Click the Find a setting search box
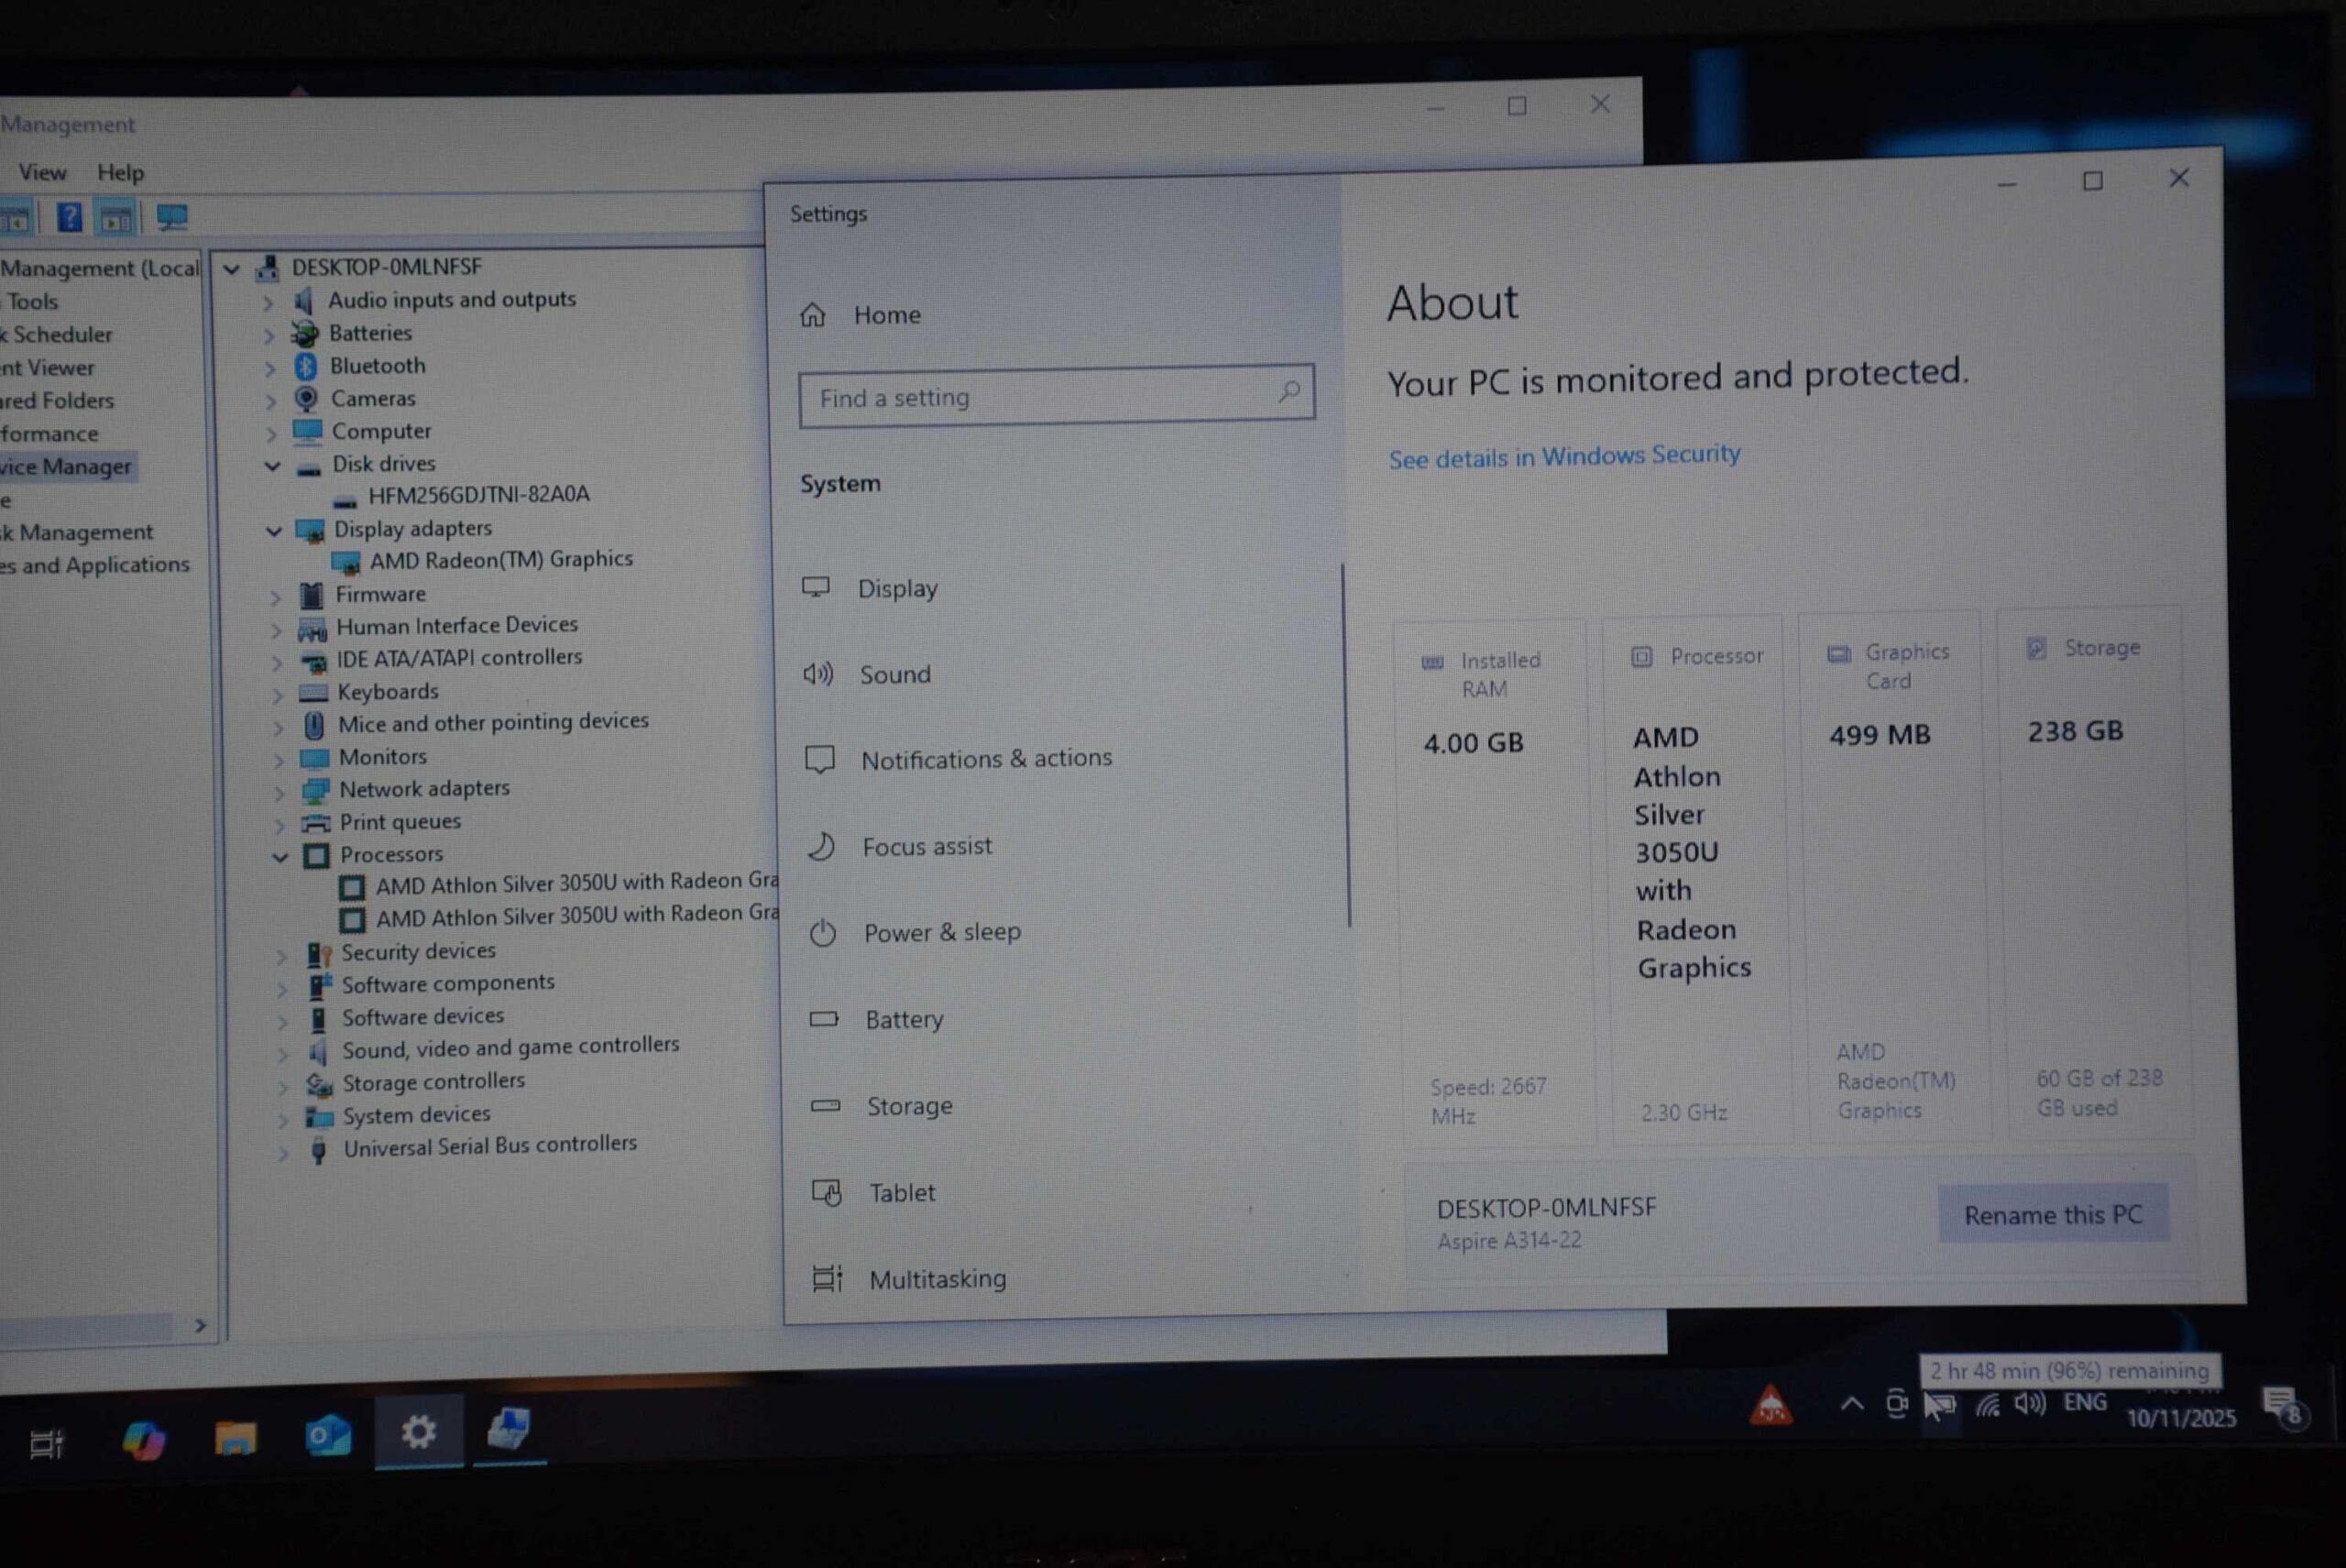The height and width of the screenshot is (1568, 2346). pyautogui.click(x=1040, y=397)
